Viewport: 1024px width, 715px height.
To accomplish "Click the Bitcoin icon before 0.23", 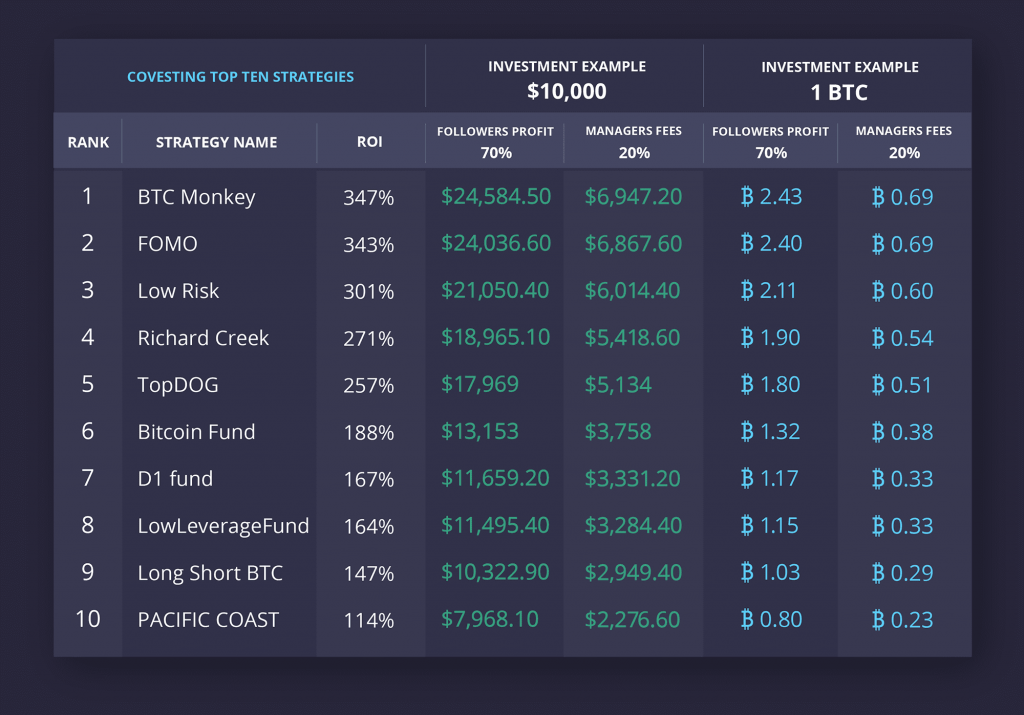I will 878,620.
